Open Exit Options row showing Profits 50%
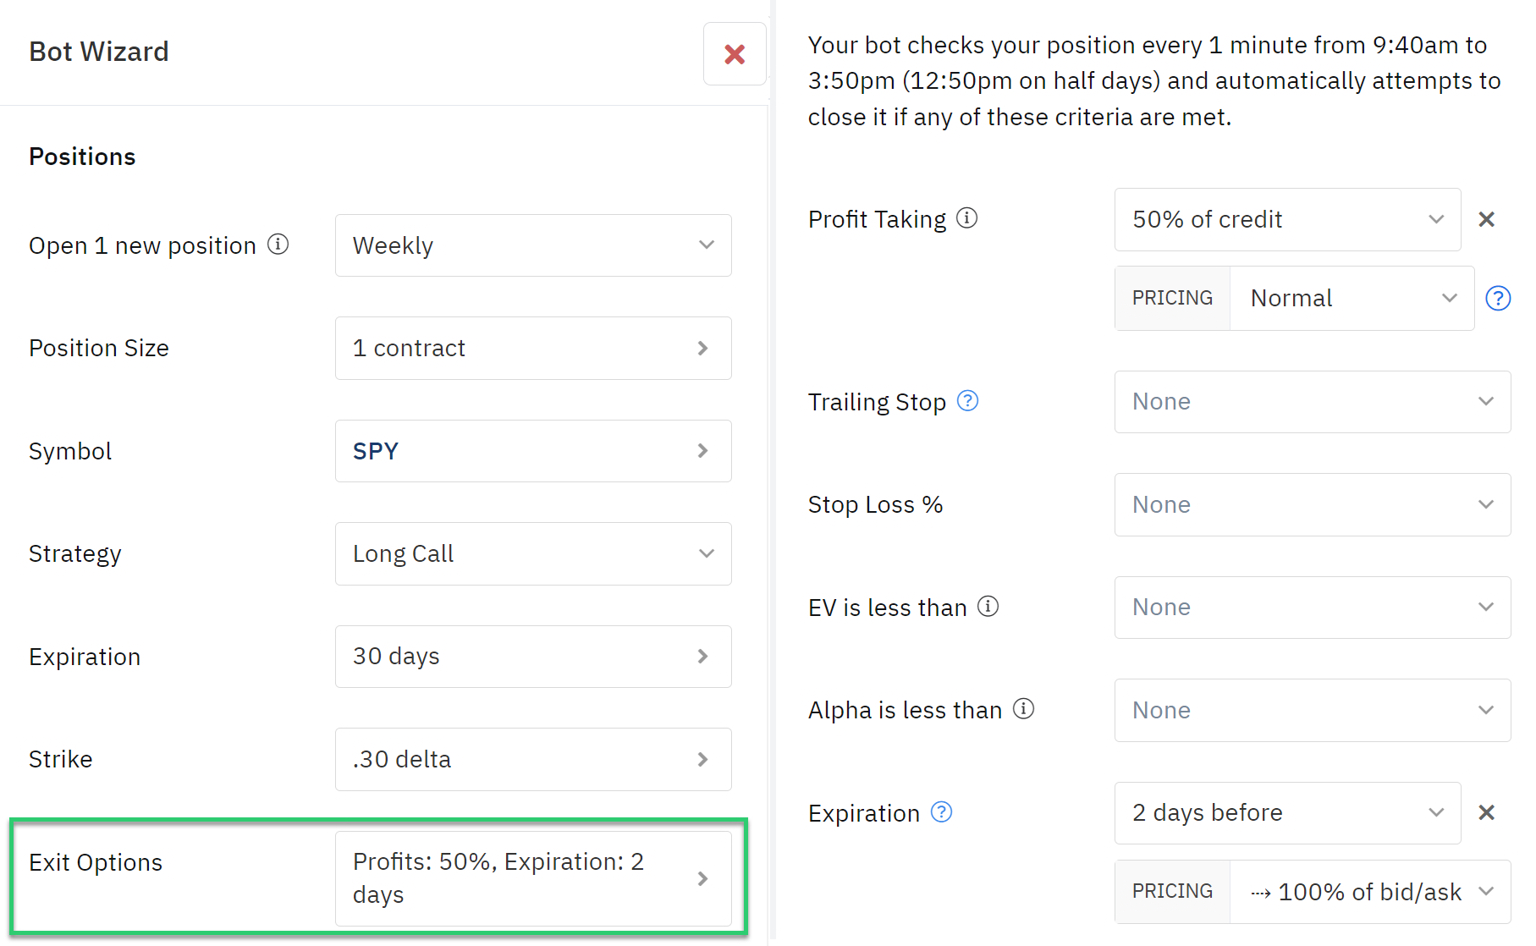This screenshot has height=946, width=1536. [x=533, y=878]
